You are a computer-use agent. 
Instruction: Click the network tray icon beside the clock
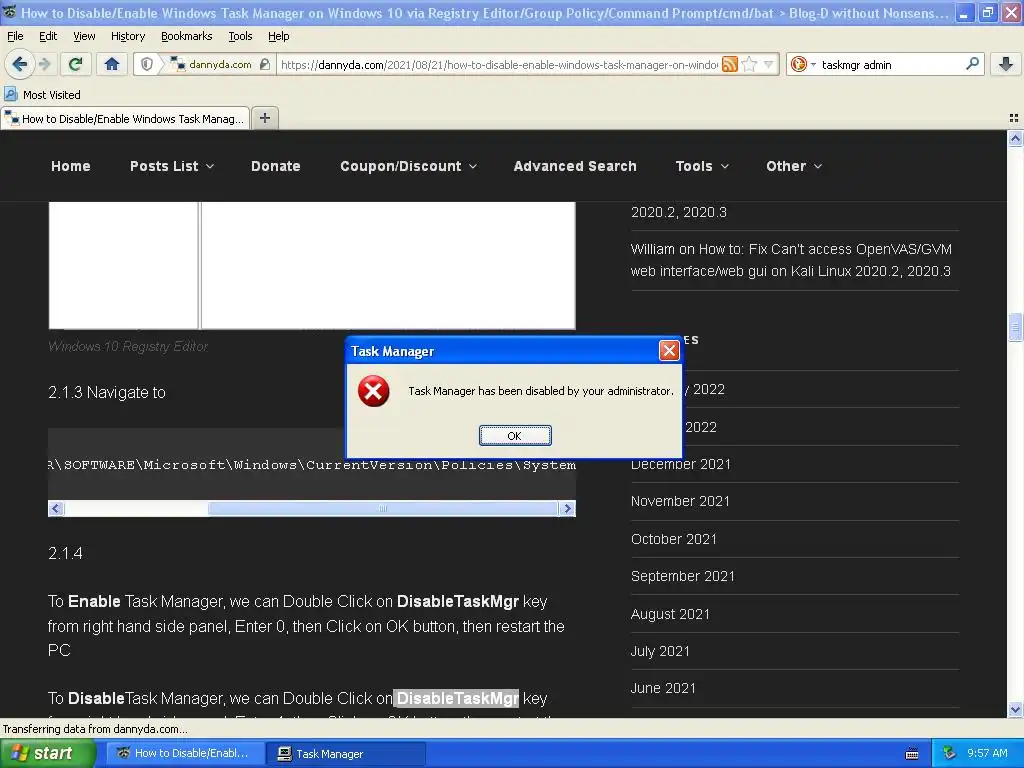point(950,753)
